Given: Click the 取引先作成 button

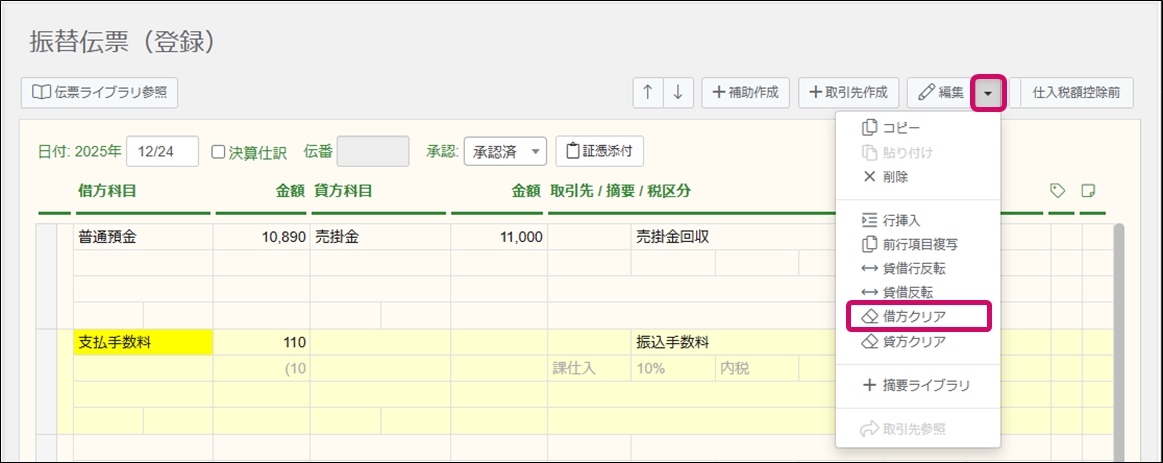Looking at the screenshot, I should click(x=848, y=92).
